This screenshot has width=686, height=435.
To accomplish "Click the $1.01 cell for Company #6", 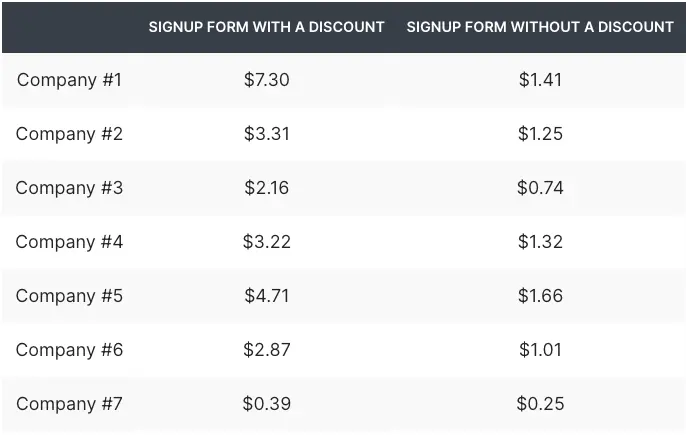I will pos(540,350).
